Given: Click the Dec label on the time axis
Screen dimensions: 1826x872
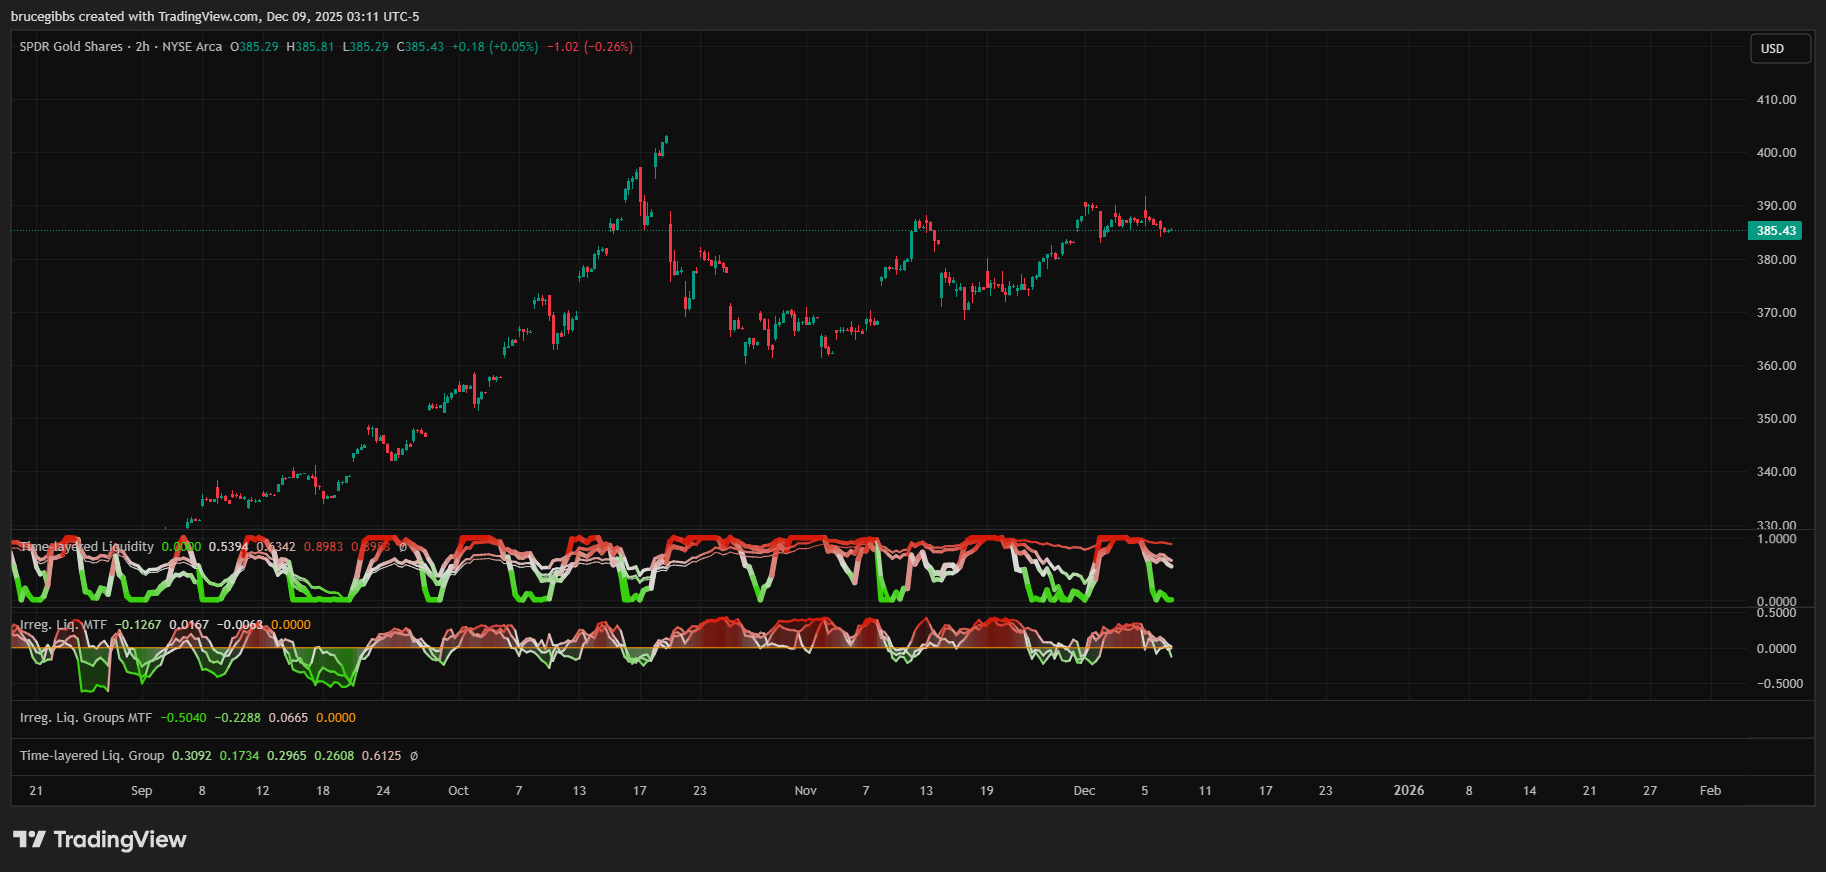Looking at the screenshot, I should (1084, 791).
